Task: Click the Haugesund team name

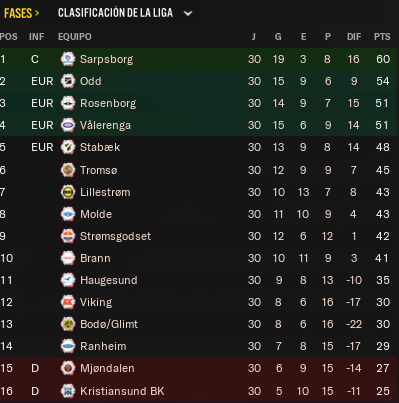Action: 109,280
